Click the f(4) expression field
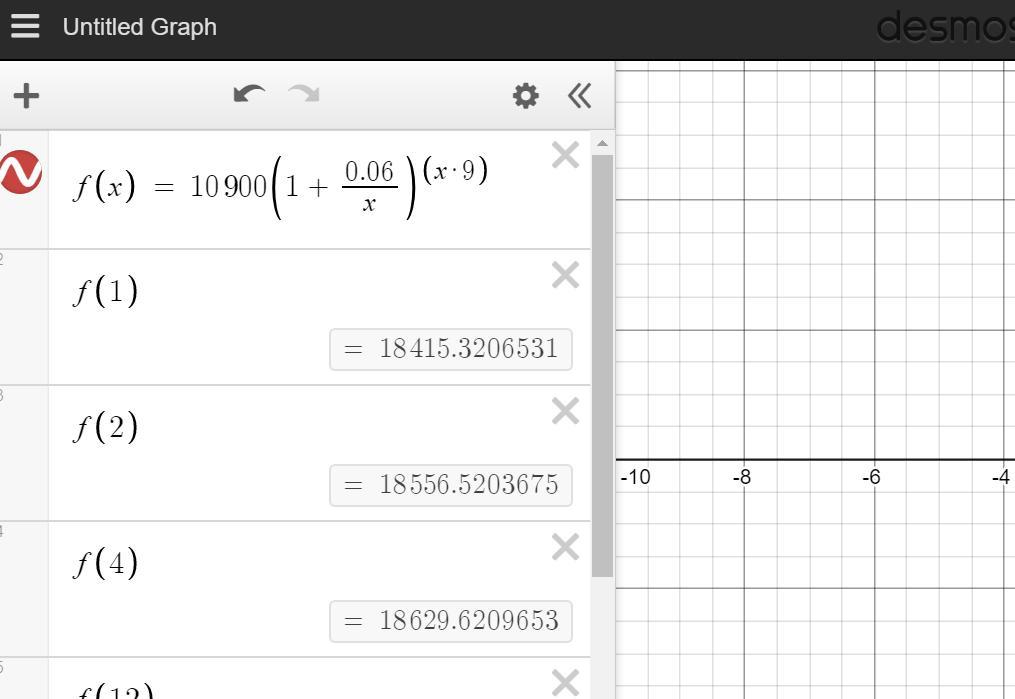The image size is (1015, 699). pos(320,589)
